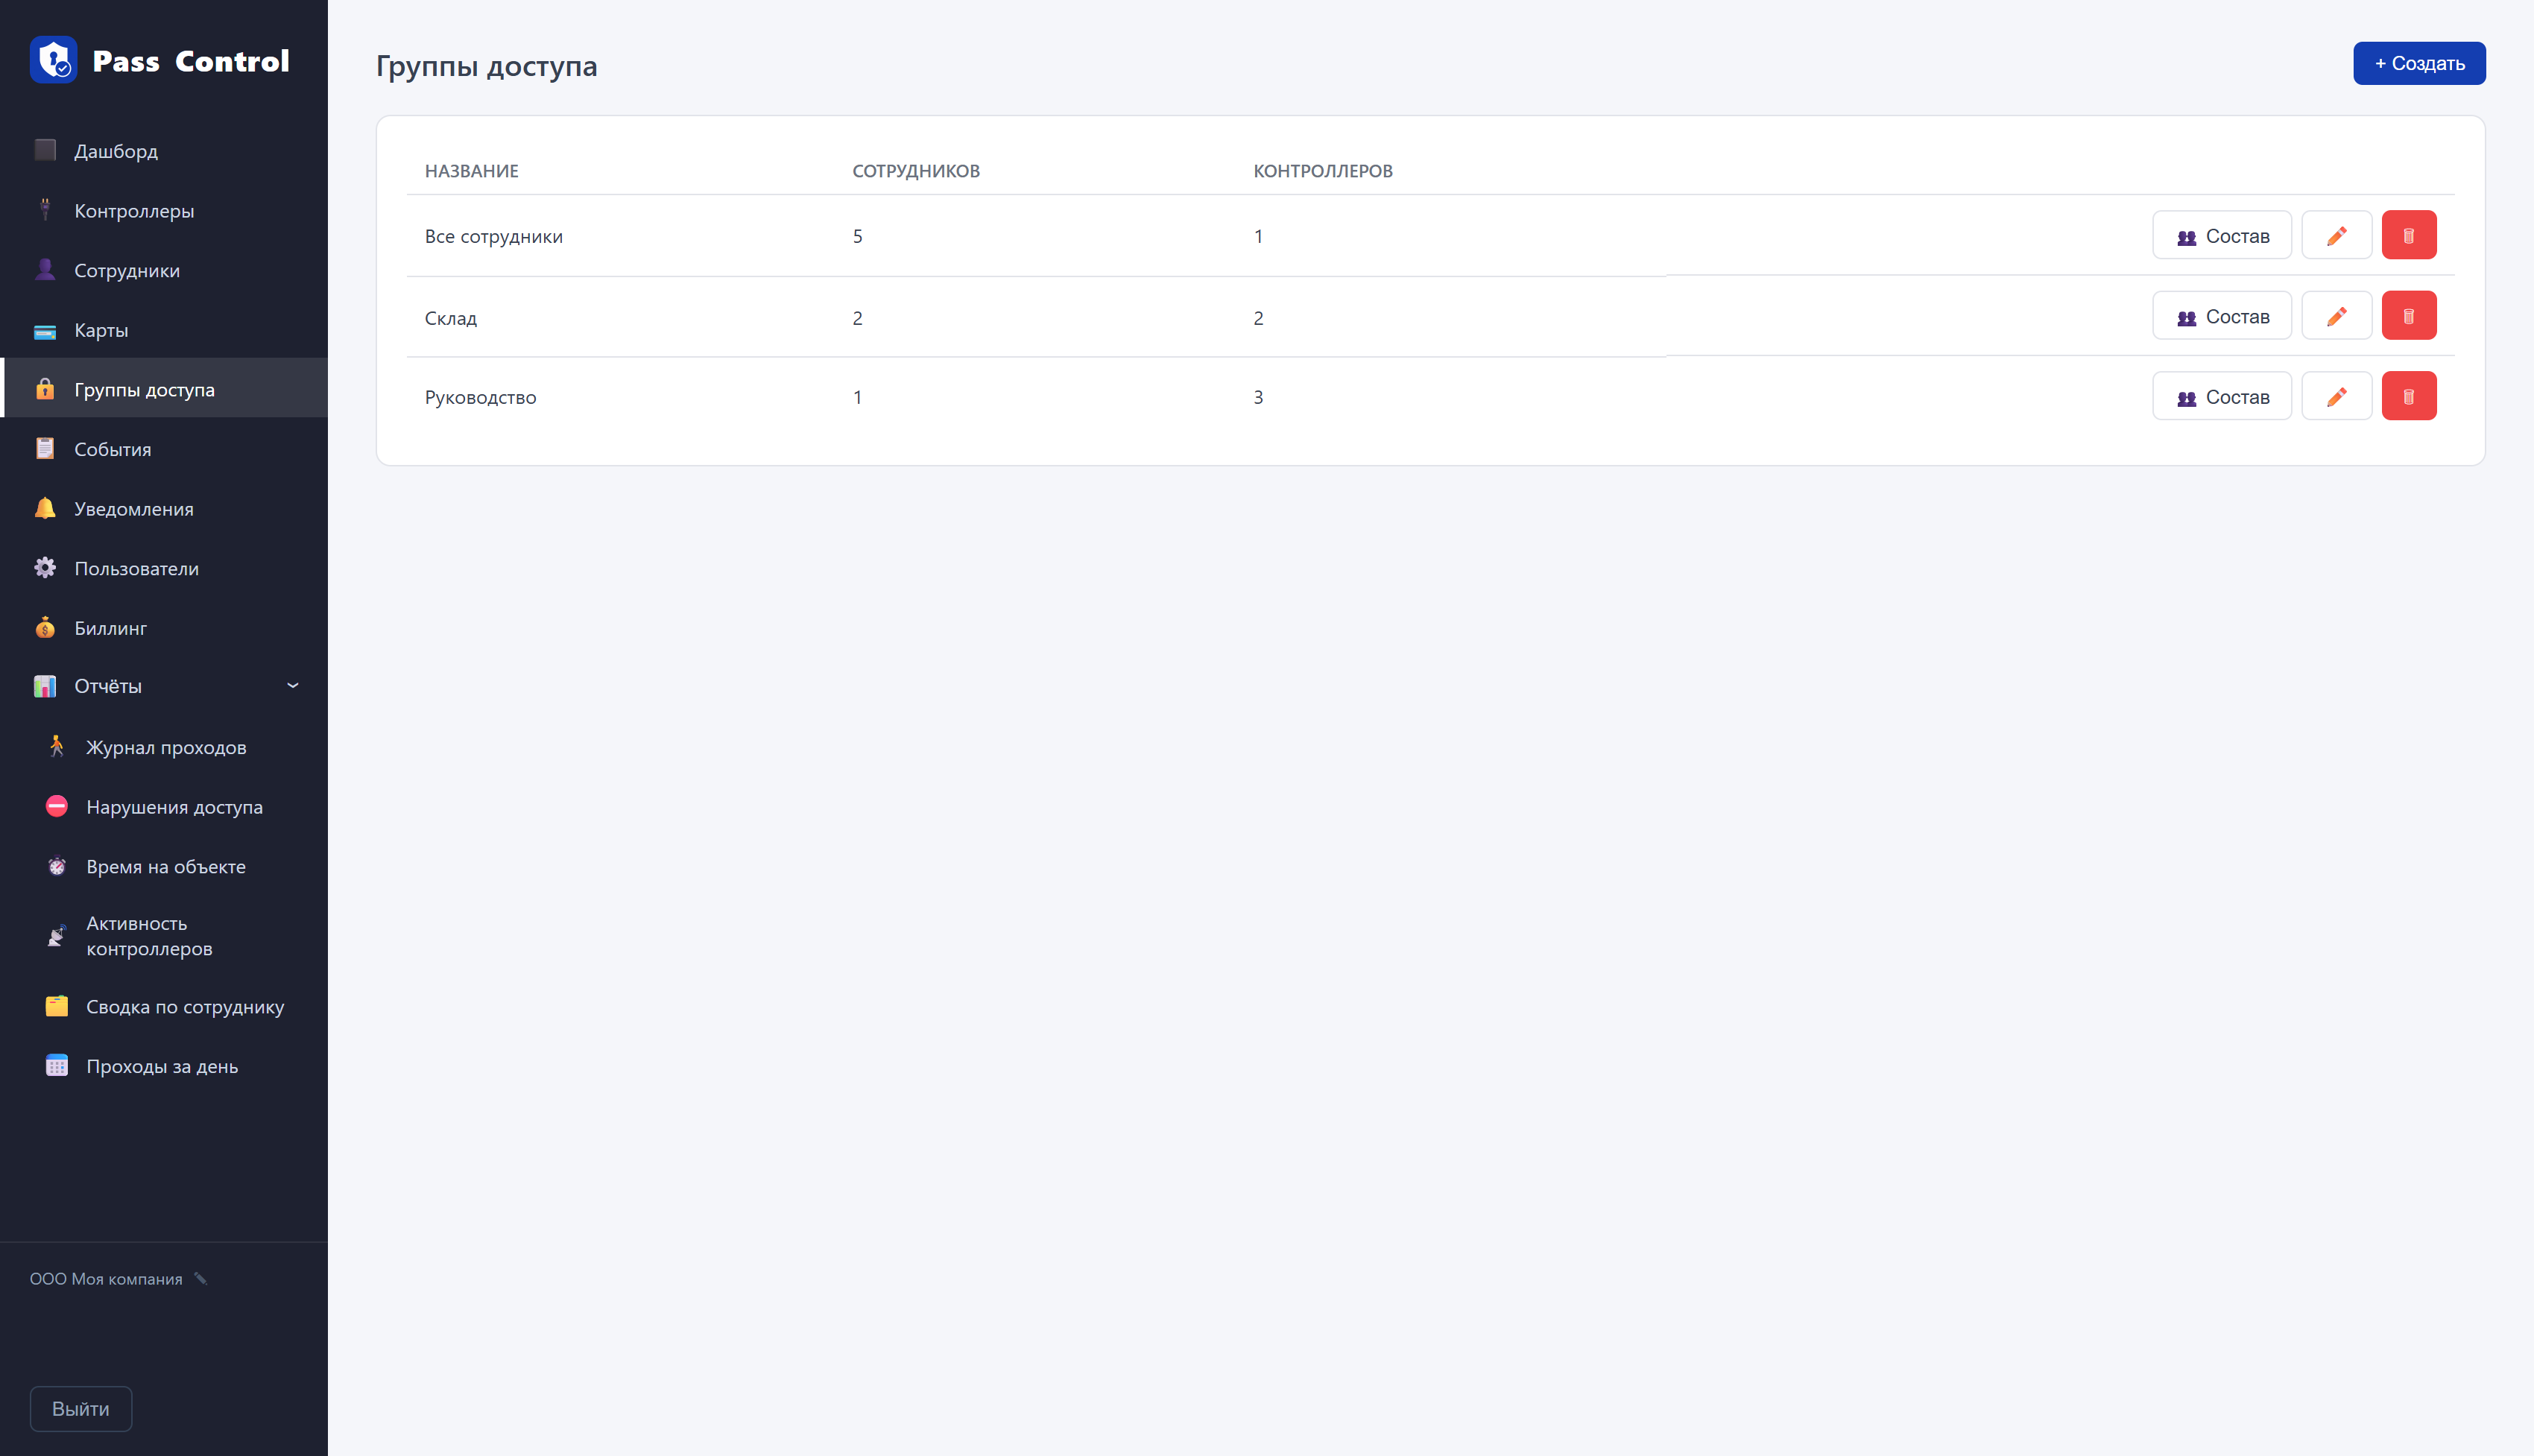Delete the Склад group

pos(2408,316)
